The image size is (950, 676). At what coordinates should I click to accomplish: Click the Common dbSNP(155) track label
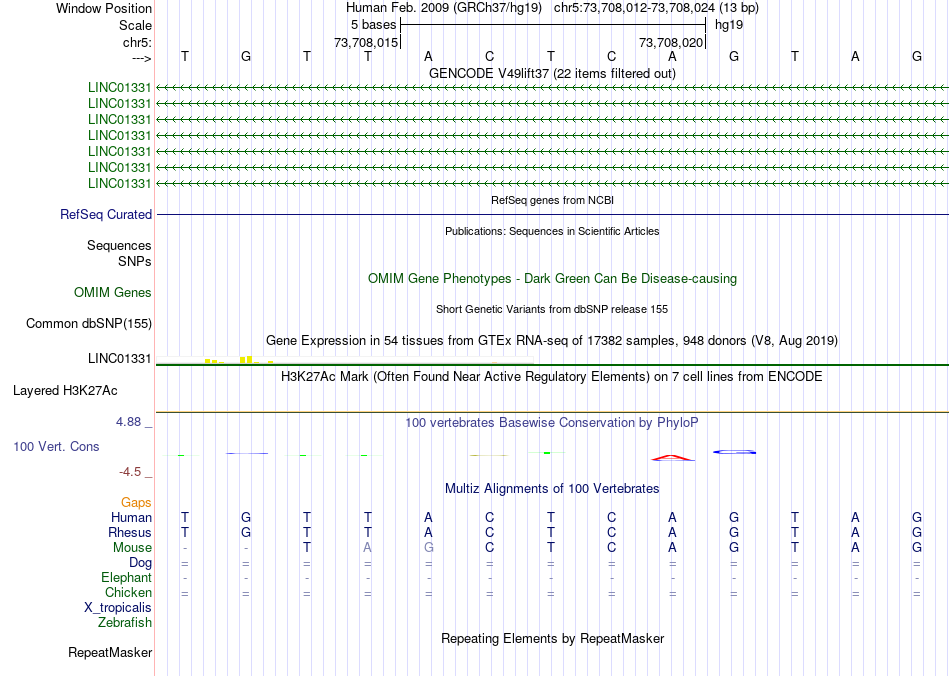click(x=89, y=323)
